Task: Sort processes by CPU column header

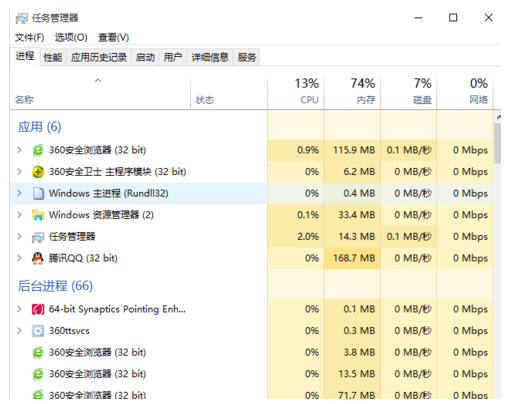Action: [296, 92]
